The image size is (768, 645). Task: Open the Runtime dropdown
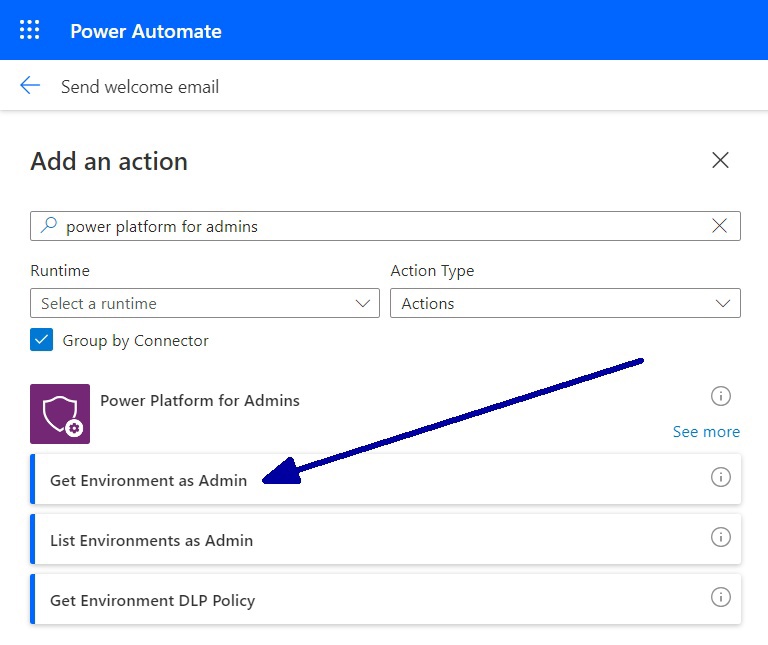(205, 303)
